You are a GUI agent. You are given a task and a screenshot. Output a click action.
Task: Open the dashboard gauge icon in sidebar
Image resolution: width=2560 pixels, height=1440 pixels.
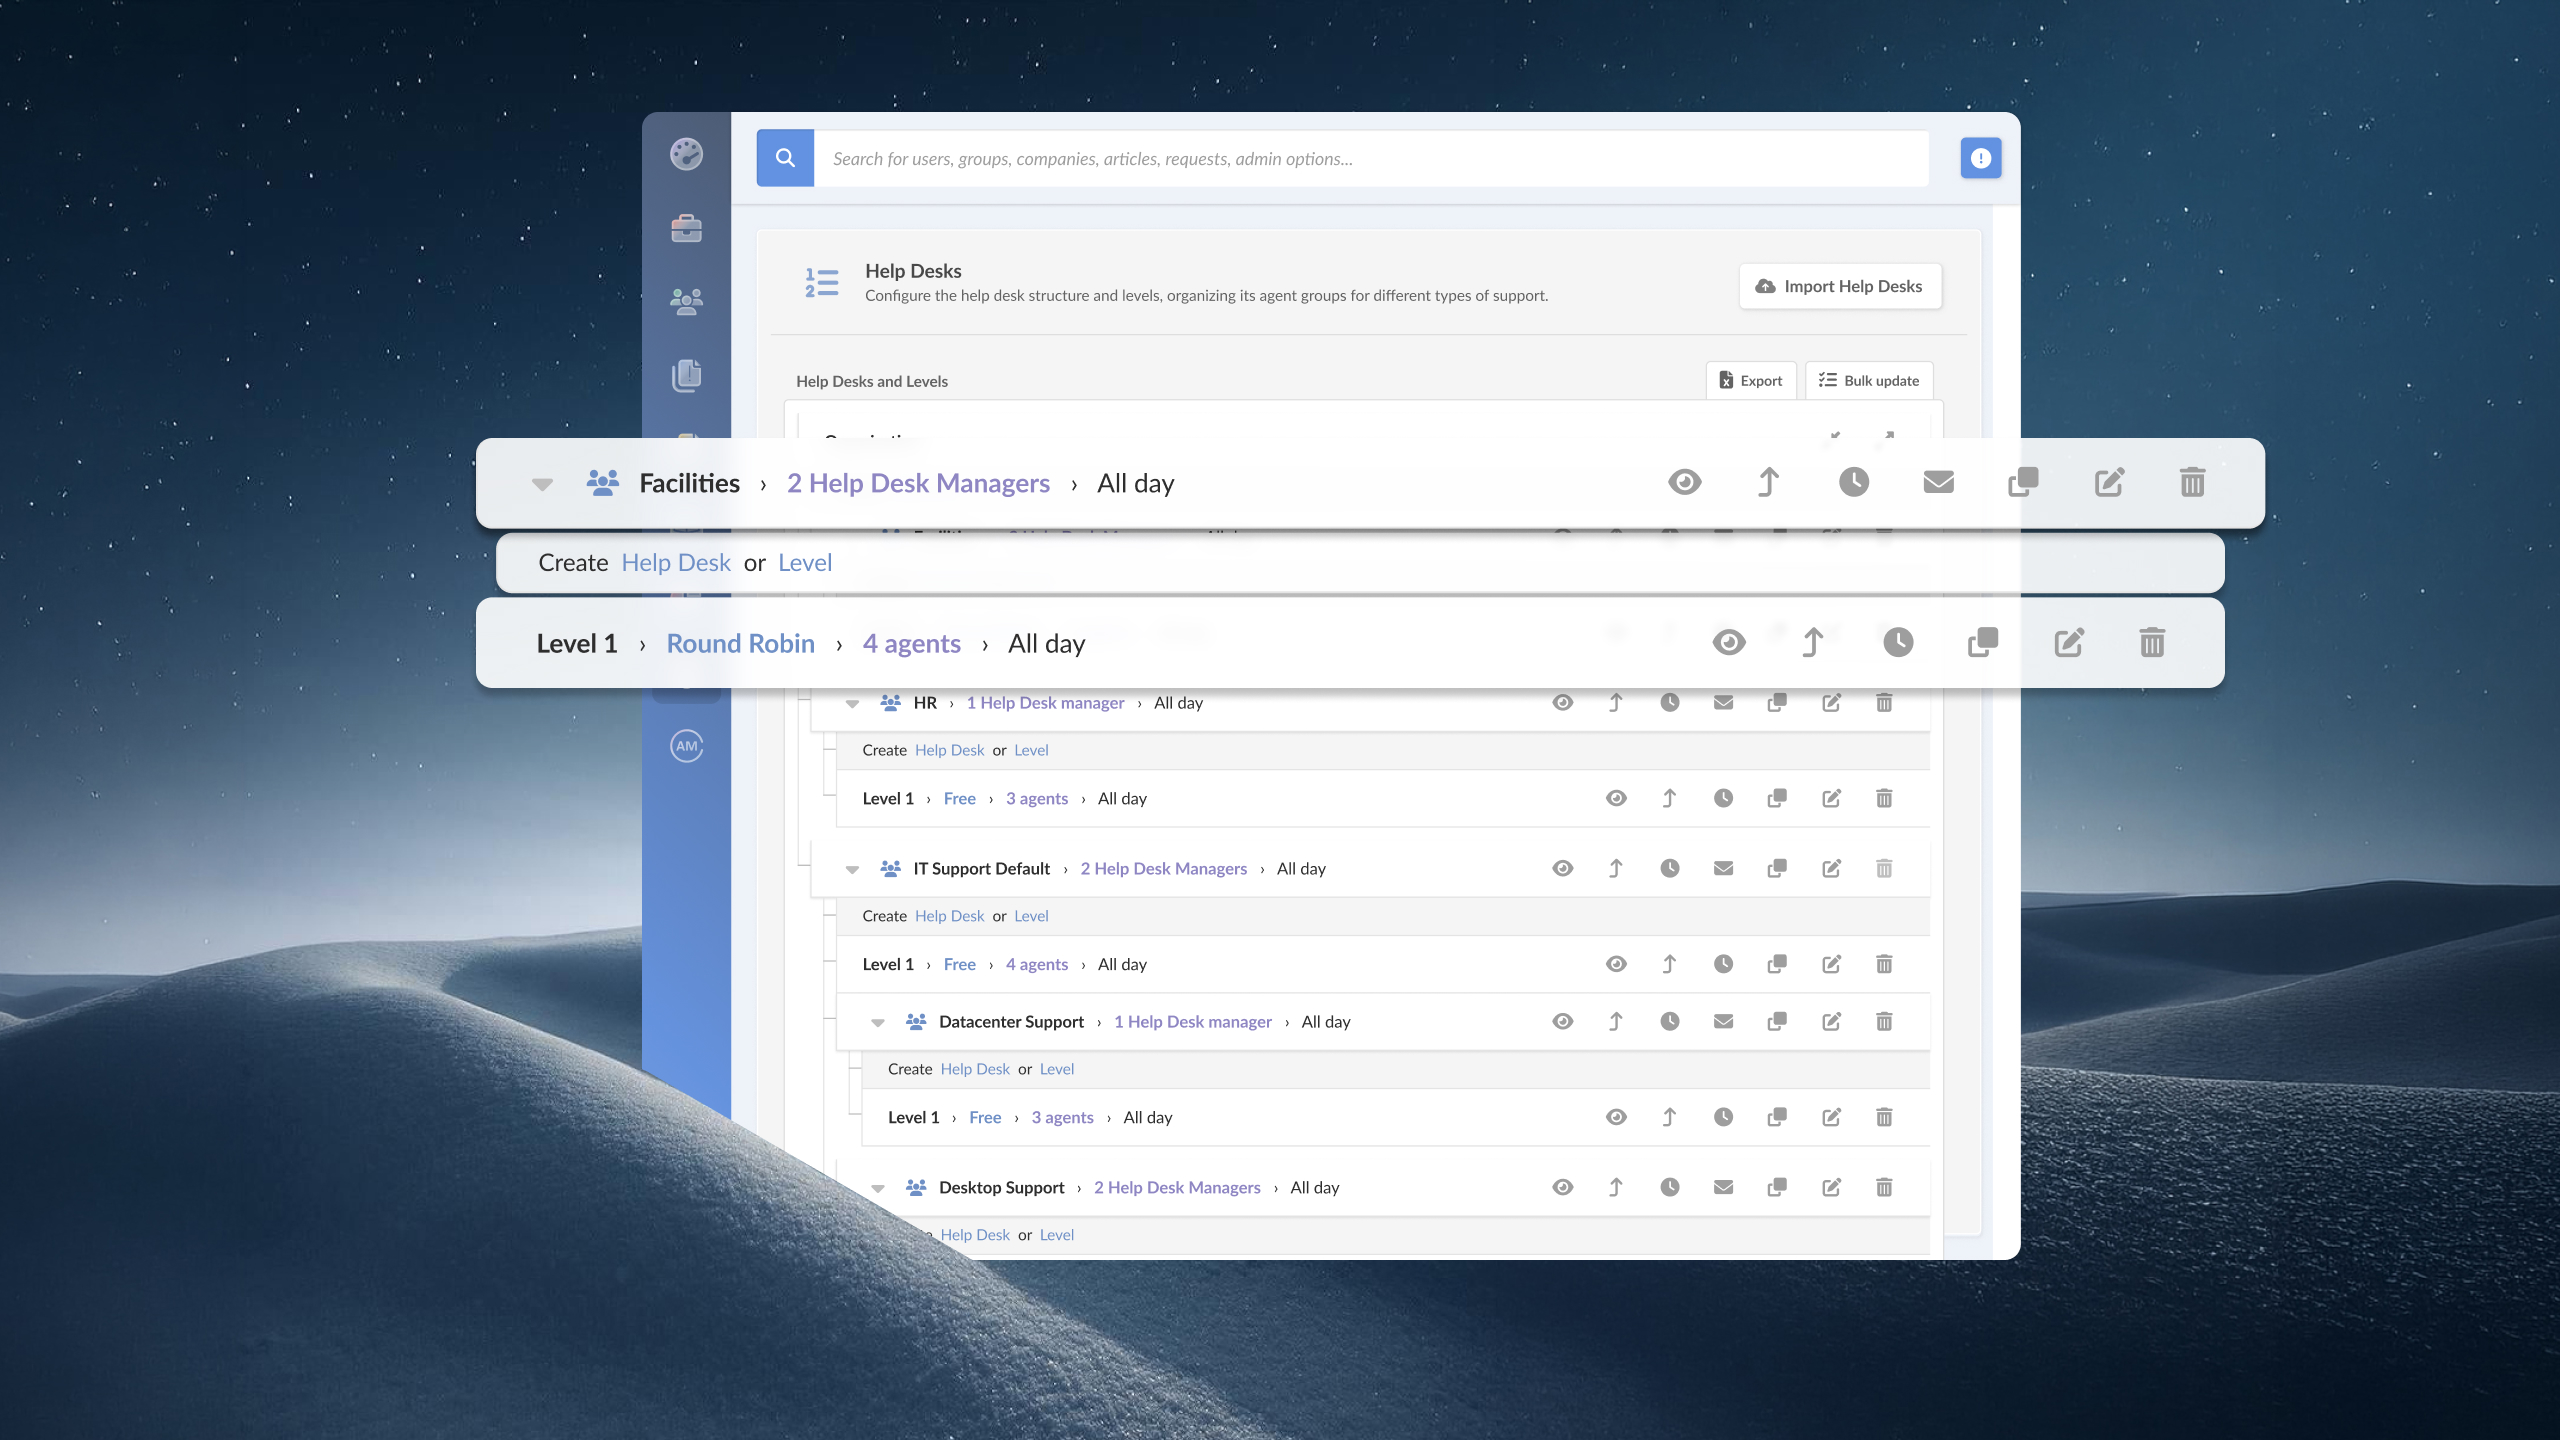(x=686, y=154)
